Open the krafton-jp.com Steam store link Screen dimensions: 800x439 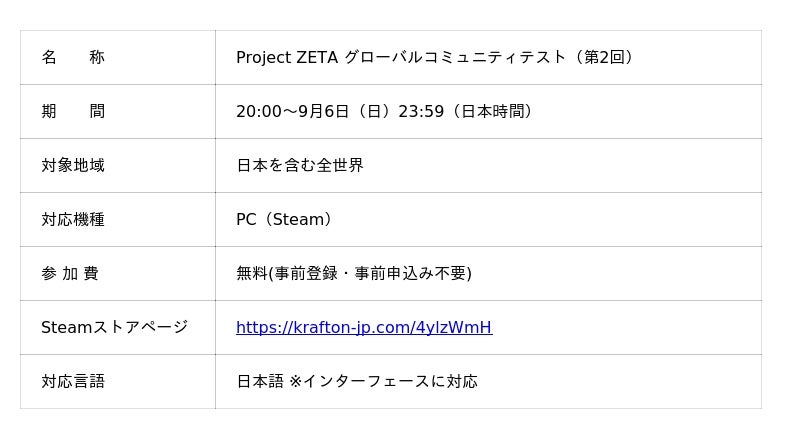click(364, 327)
